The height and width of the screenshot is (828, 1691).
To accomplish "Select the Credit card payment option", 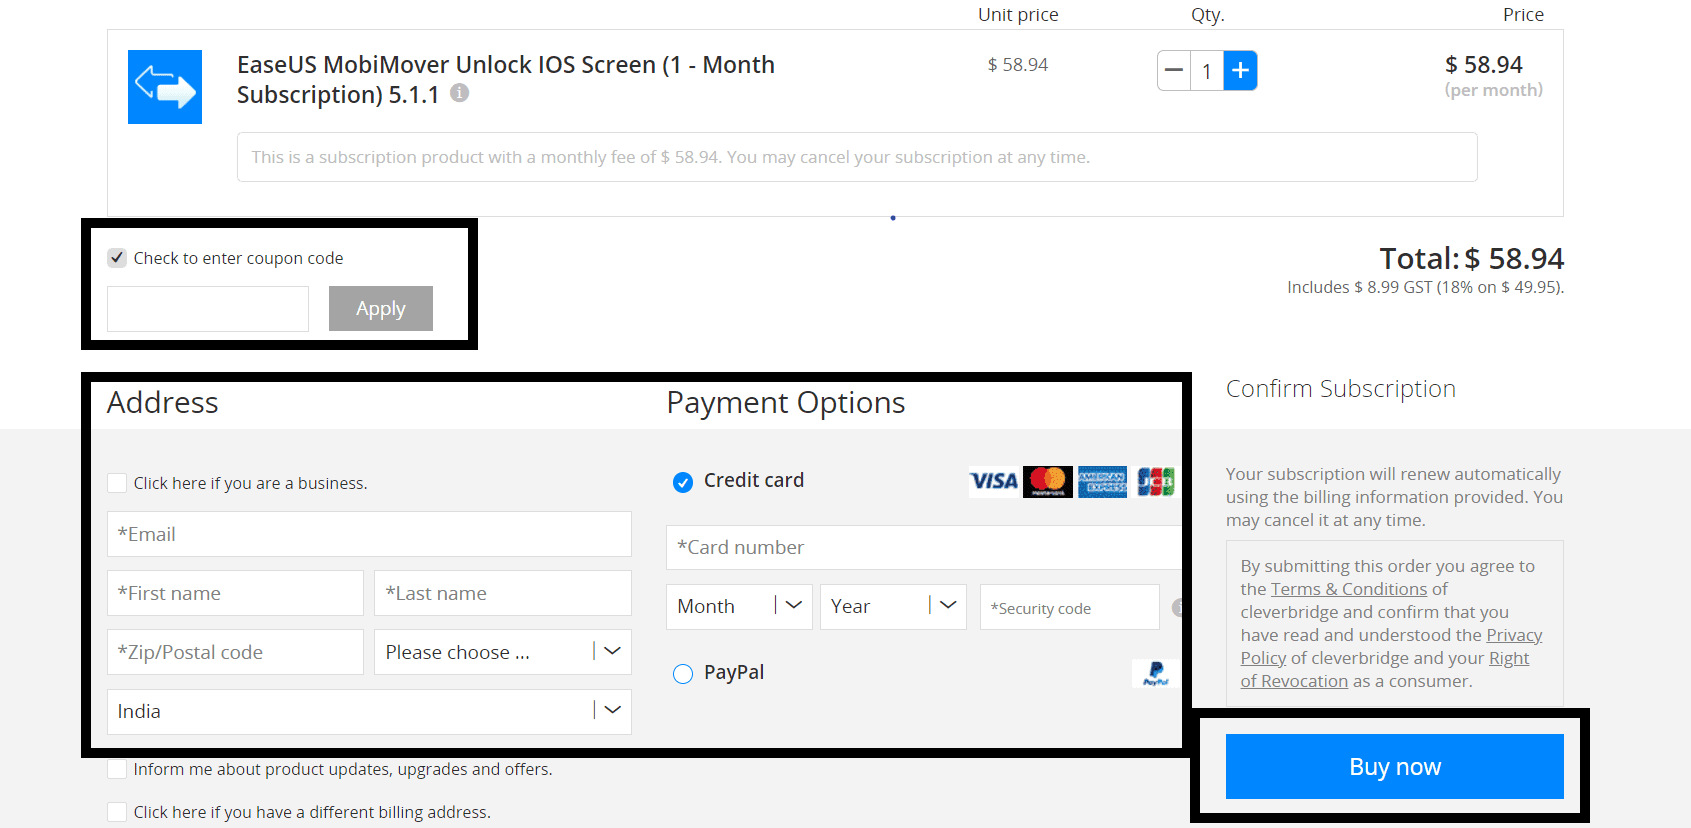I will coord(683,482).
